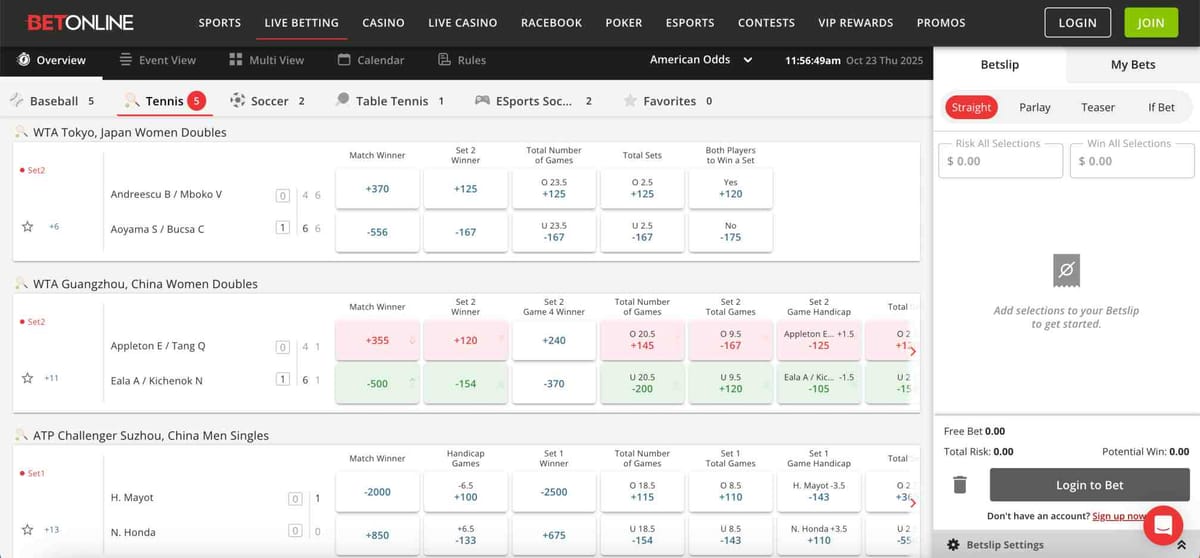Click Risk All Selections amount field
1200x558 pixels.
pyautogui.click(x=1000, y=161)
